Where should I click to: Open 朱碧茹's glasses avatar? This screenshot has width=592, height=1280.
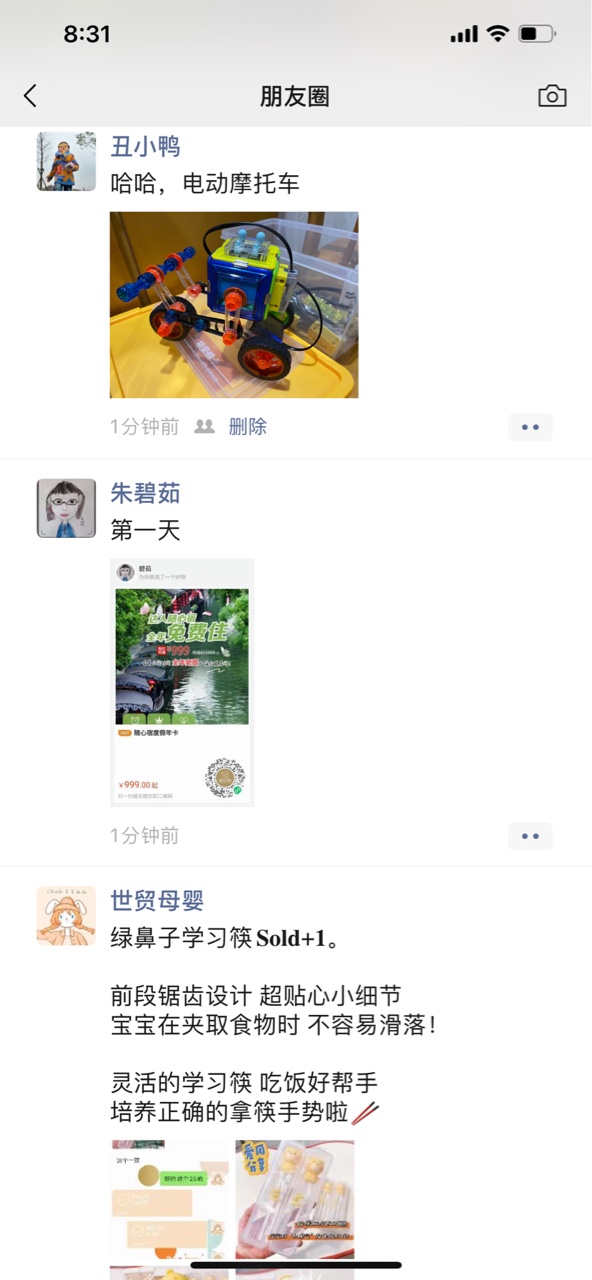[67, 508]
